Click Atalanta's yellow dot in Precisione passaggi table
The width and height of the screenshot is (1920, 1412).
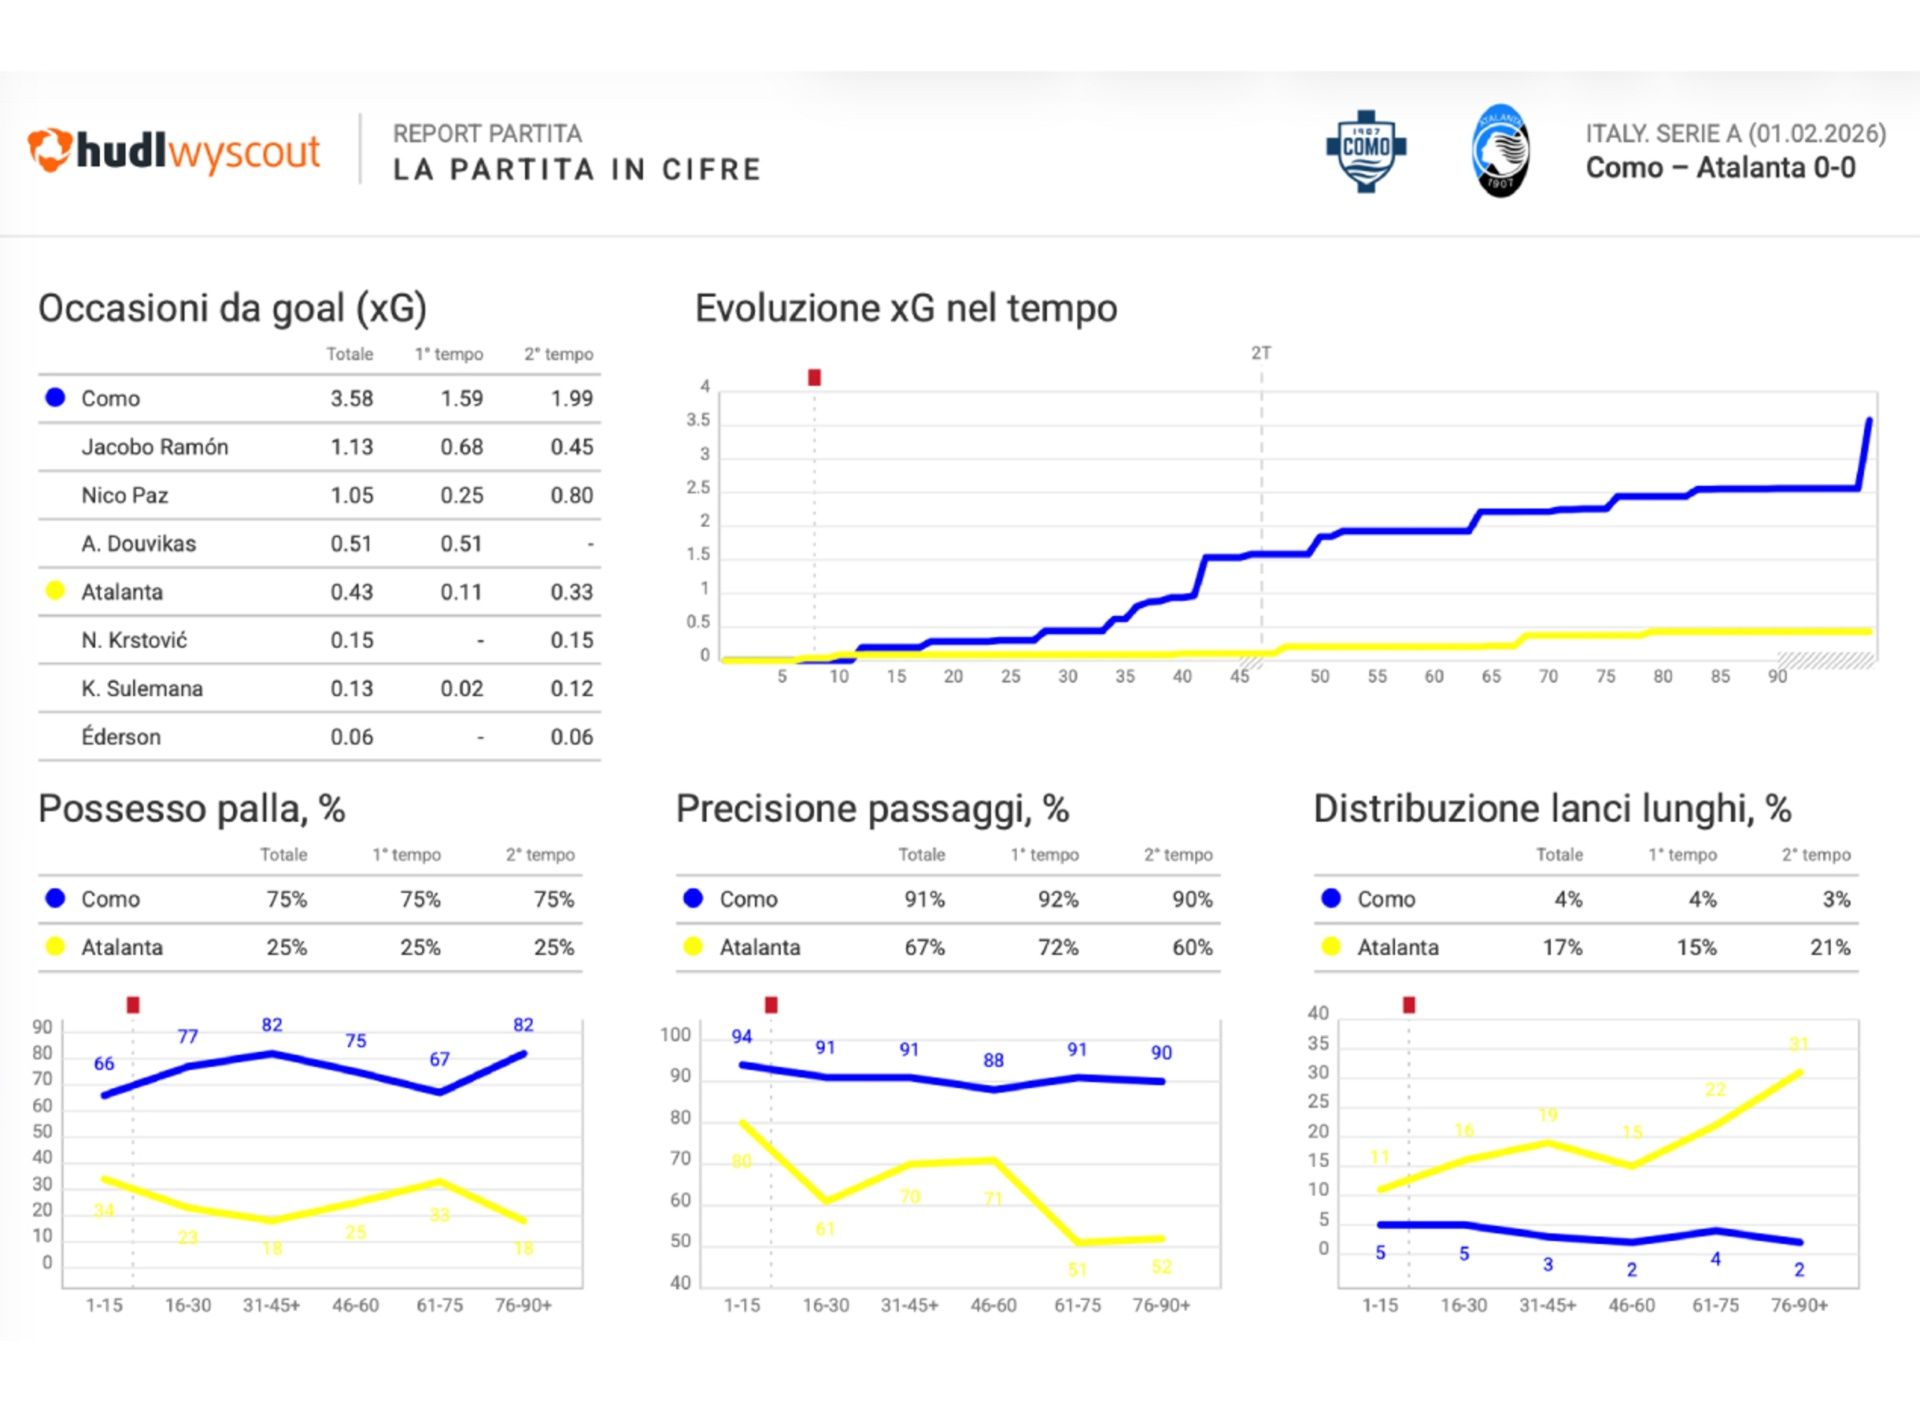click(693, 946)
